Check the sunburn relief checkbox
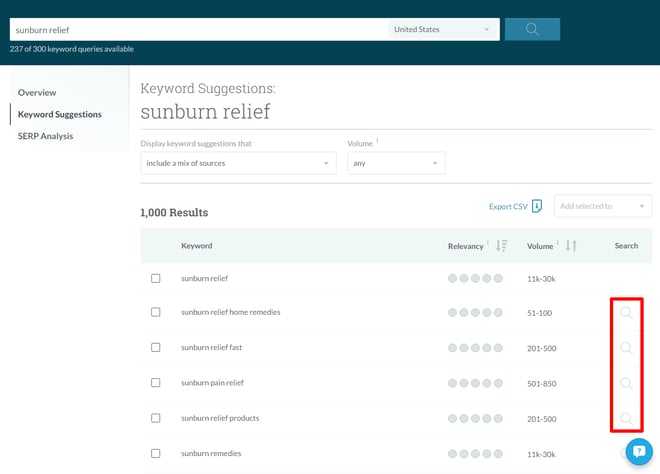The width and height of the screenshot is (660, 474). (x=156, y=278)
